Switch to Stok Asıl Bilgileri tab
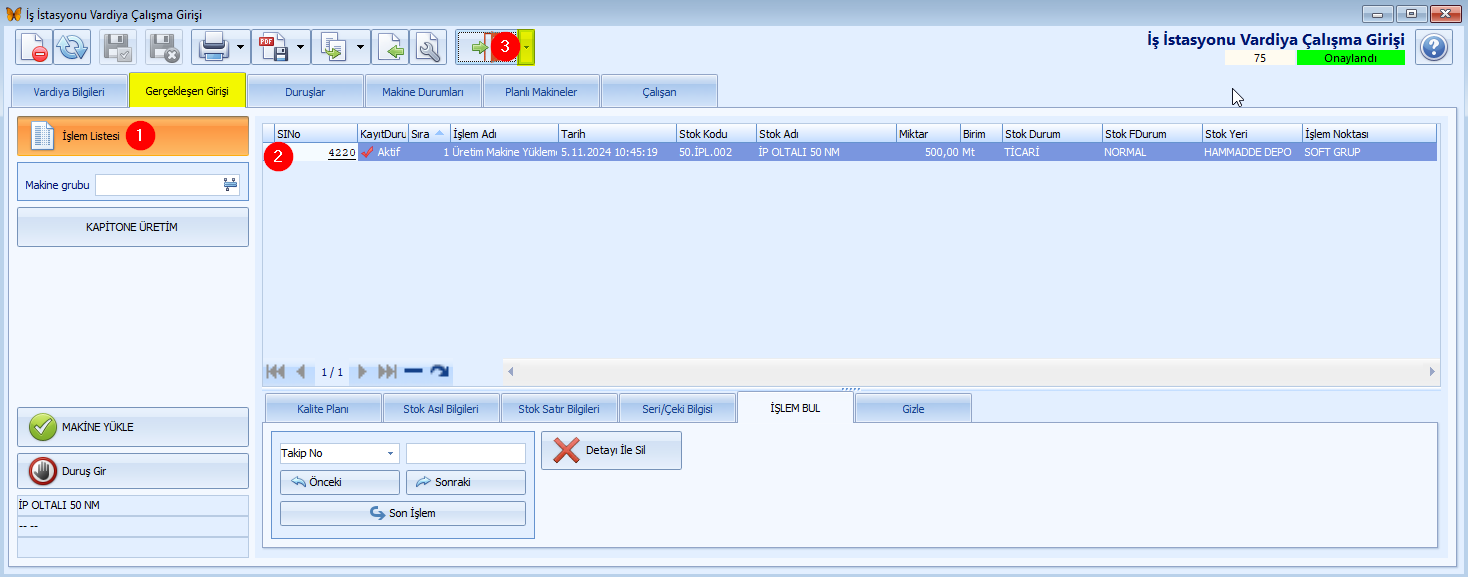The height and width of the screenshot is (577, 1468). (x=441, y=408)
